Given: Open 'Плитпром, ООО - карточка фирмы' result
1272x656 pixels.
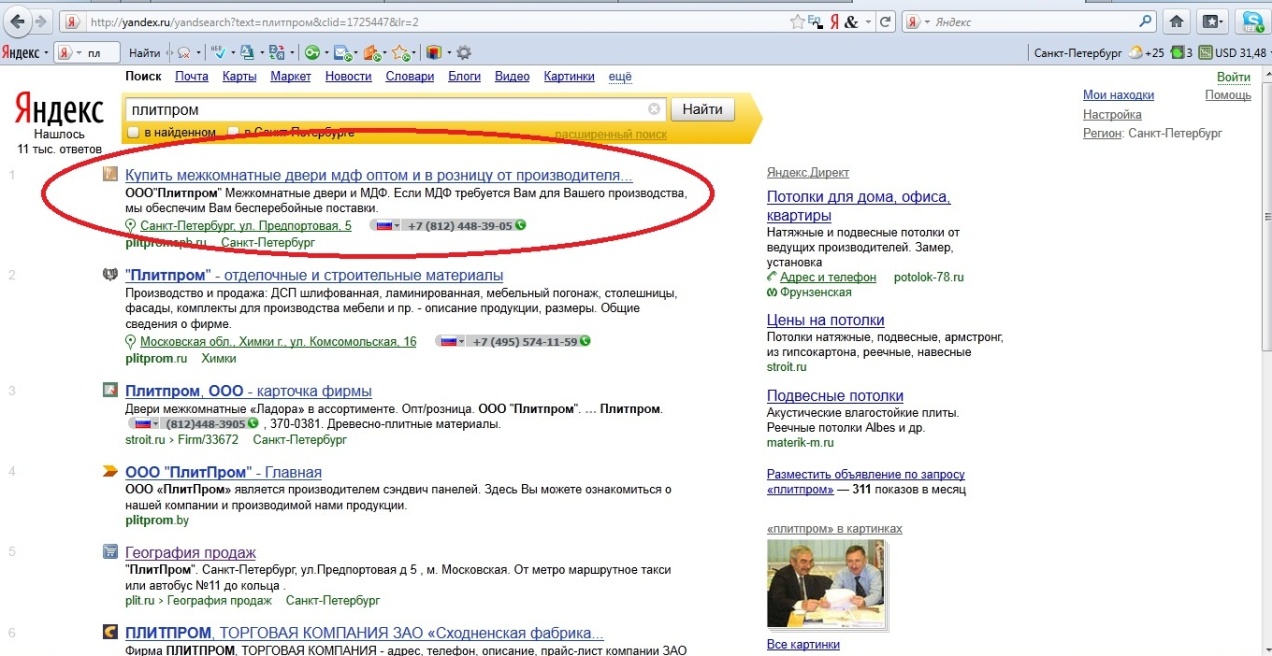Looking at the screenshot, I should tap(248, 391).
